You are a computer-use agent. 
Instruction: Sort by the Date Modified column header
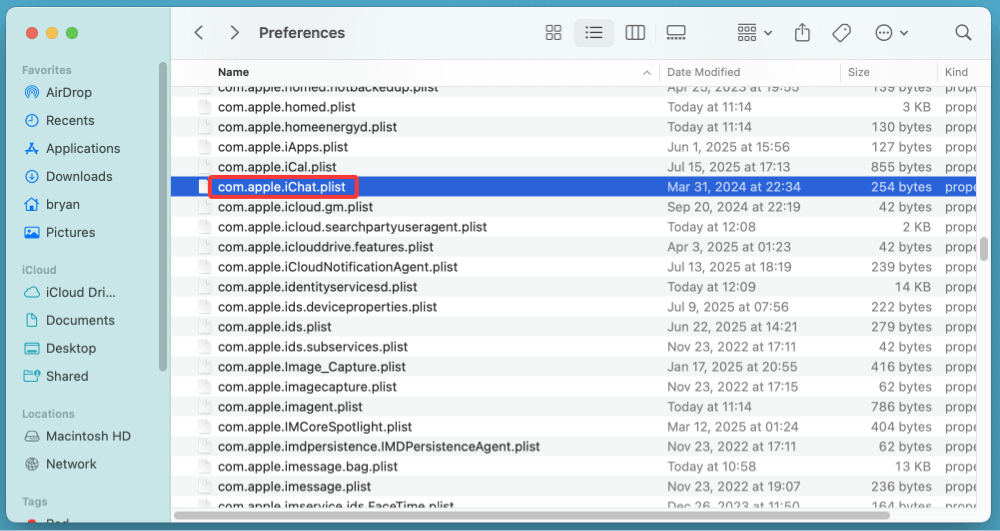(703, 72)
